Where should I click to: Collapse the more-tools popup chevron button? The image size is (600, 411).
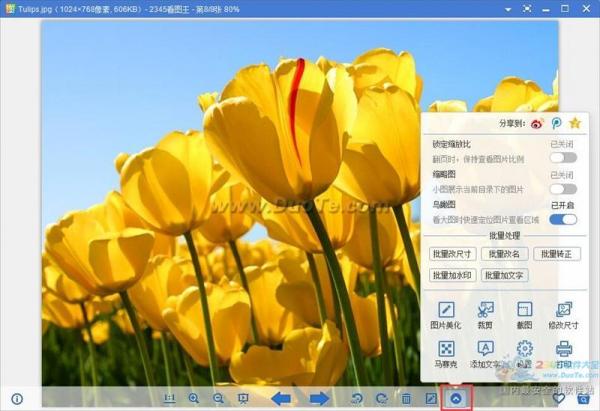point(456,399)
